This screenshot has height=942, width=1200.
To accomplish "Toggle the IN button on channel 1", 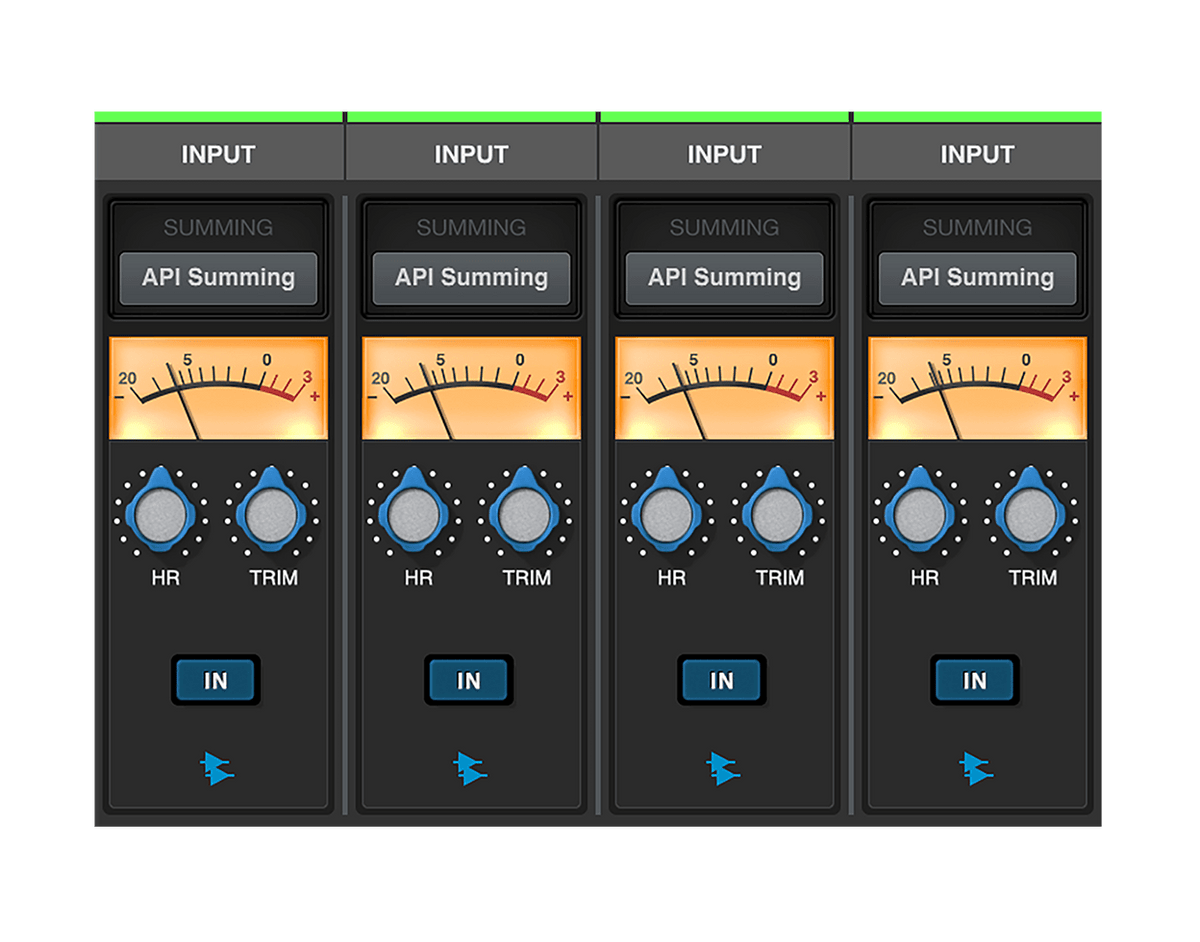I will (217, 680).
